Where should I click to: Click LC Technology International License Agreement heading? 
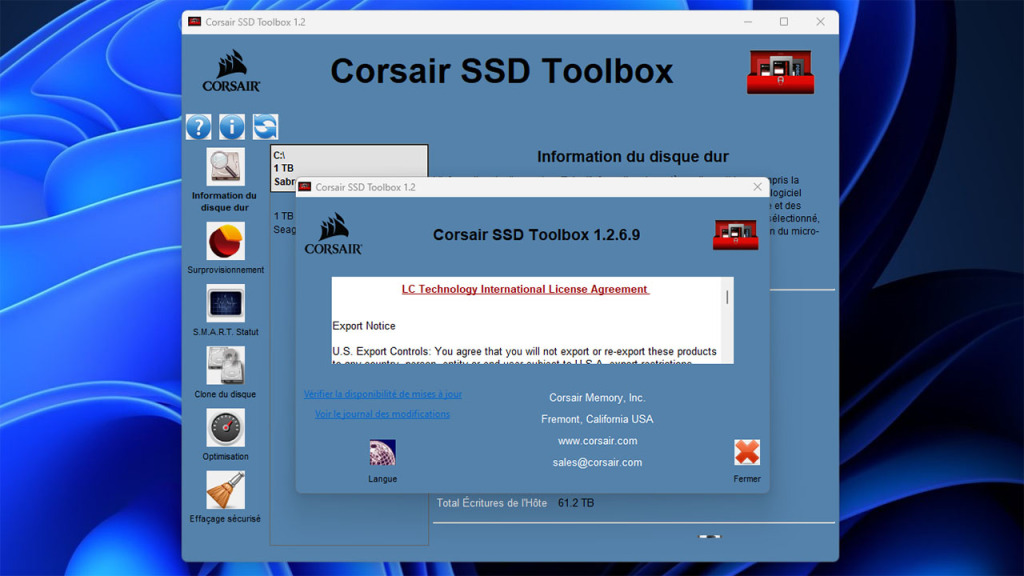524,289
